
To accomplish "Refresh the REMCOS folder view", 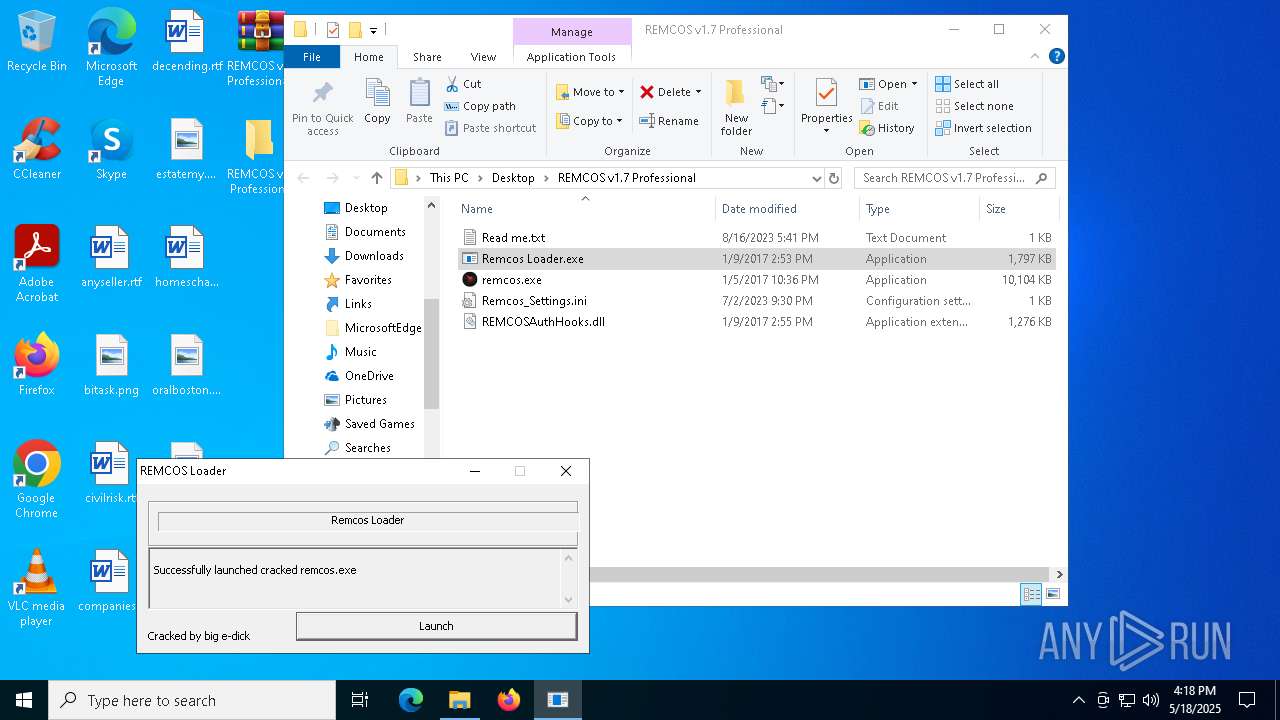I will click(834, 178).
